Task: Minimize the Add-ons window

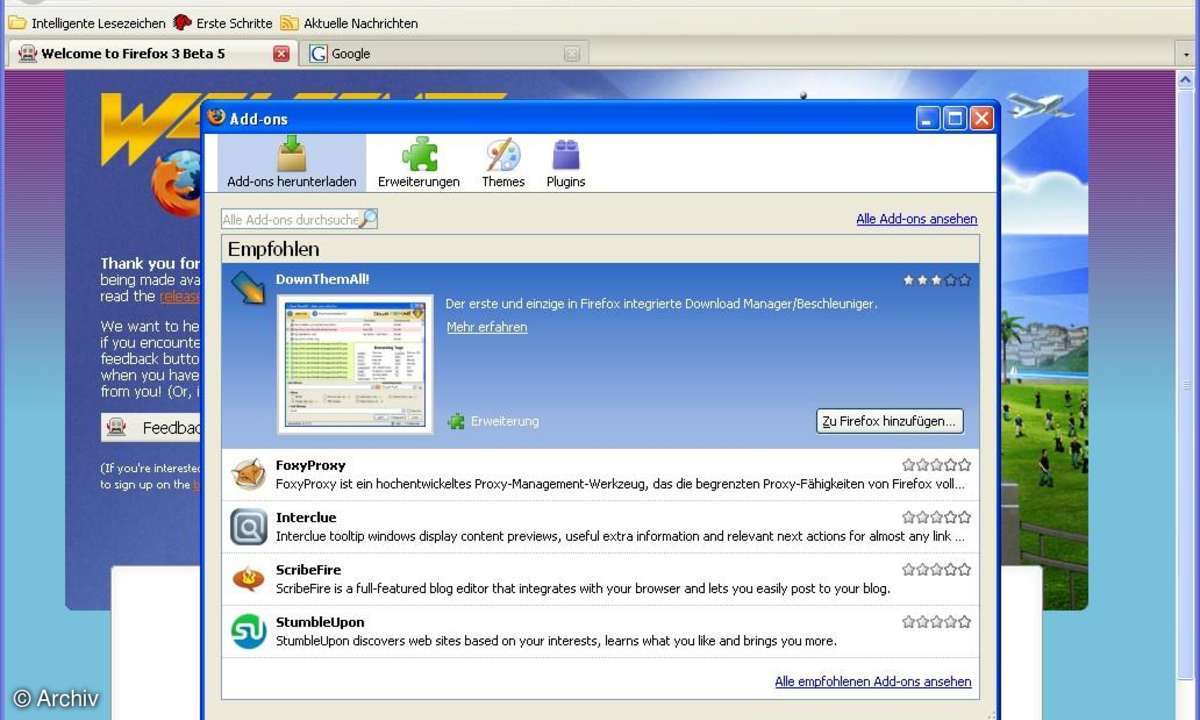Action: [928, 119]
